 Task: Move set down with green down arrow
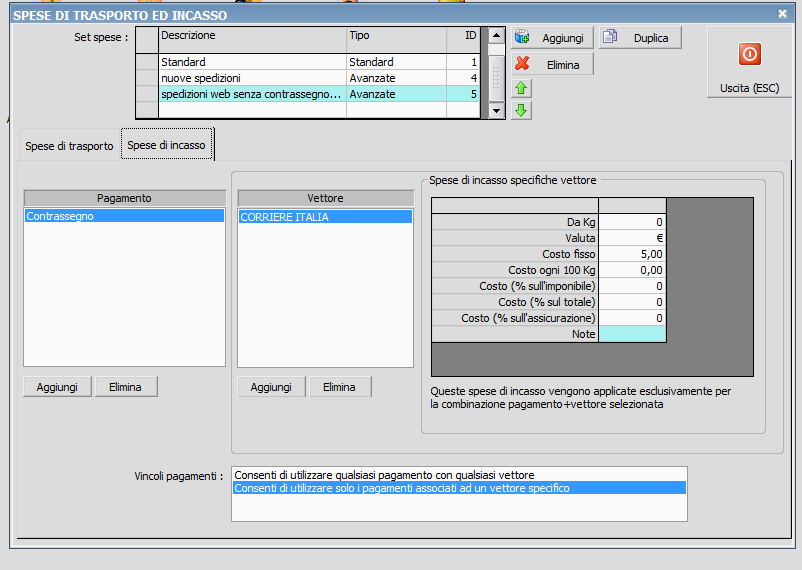[x=521, y=110]
